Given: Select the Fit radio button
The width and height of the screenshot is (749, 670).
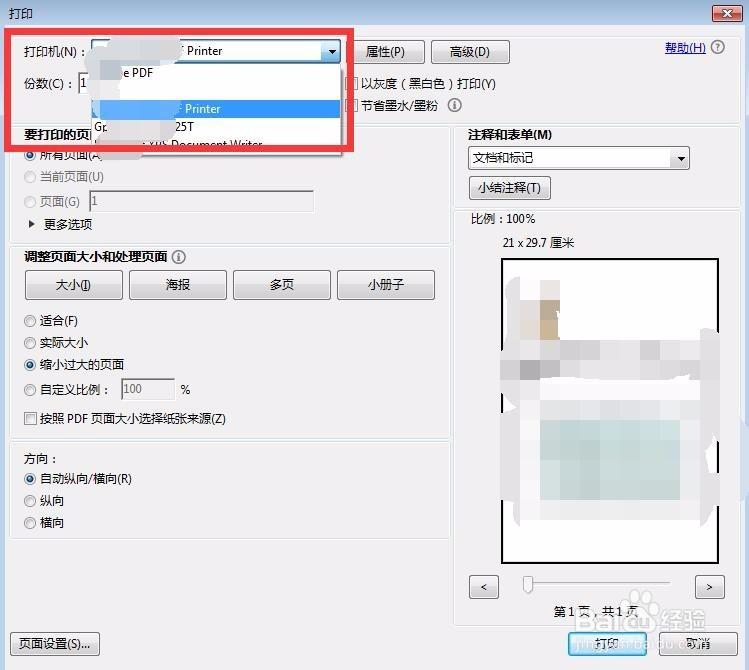Looking at the screenshot, I should pyautogui.click(x=30, y=321).
